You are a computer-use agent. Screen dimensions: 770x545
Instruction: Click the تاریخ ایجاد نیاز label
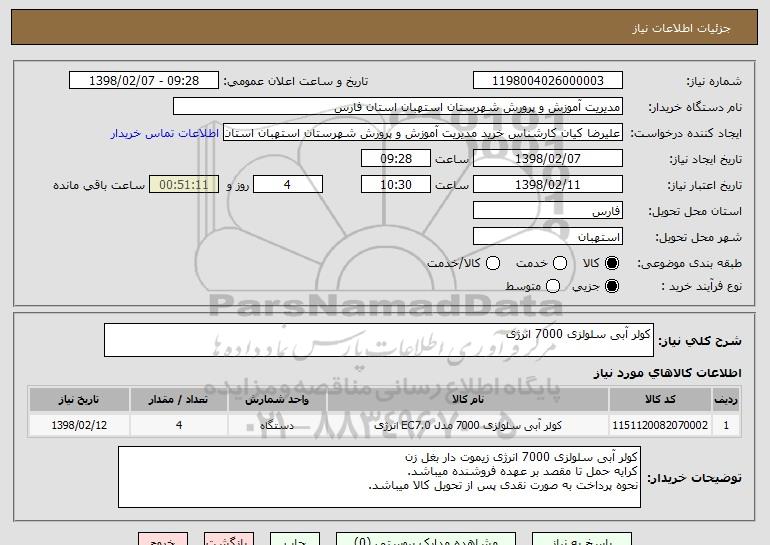[706, 159]
